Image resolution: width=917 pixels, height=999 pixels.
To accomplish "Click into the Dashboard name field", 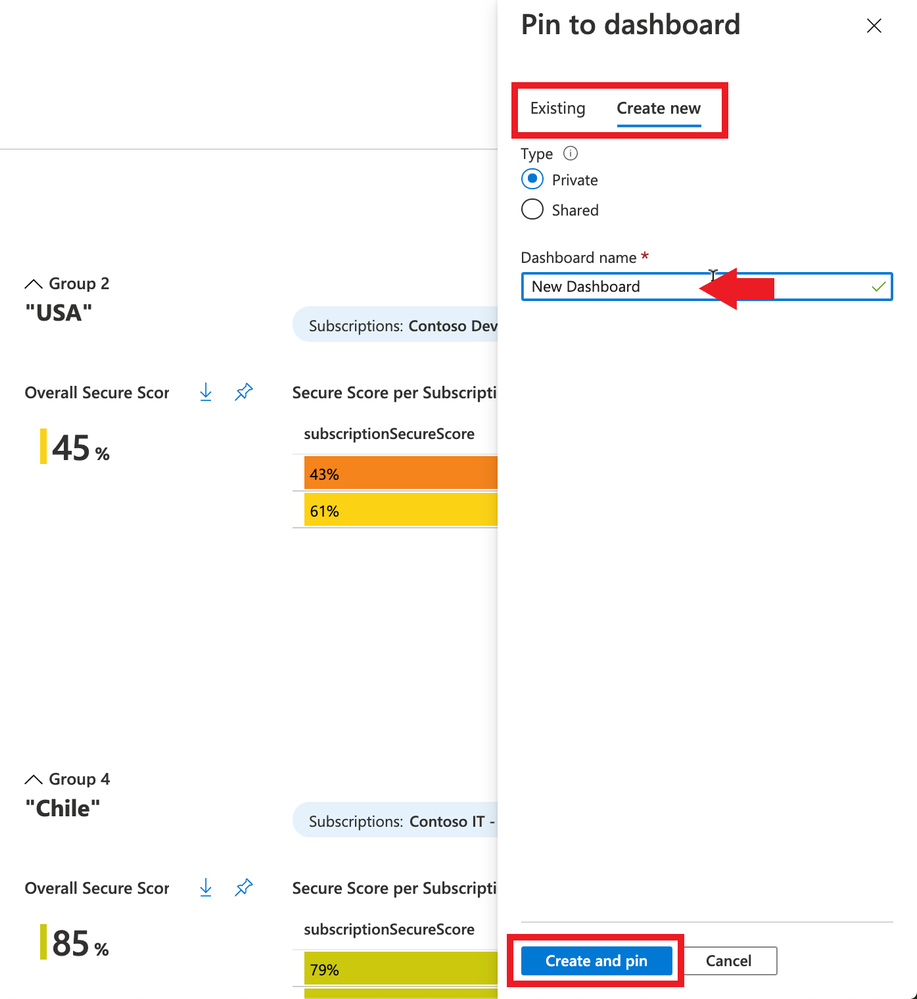I will point(707,287).
